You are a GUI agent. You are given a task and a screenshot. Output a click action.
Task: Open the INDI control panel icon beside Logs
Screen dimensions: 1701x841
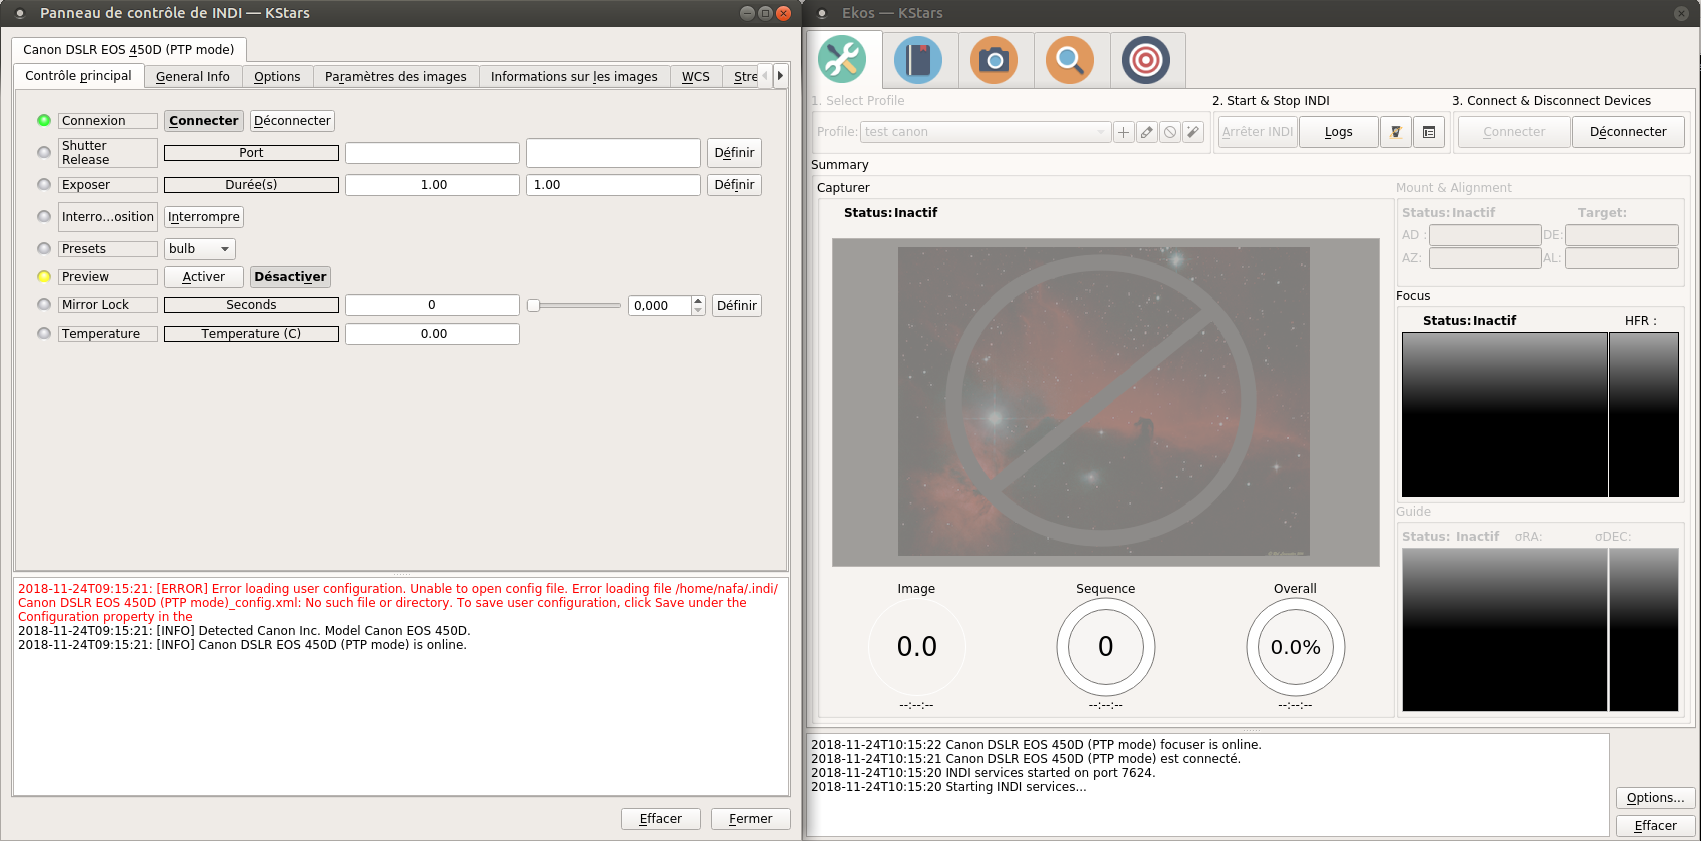coord(1396,132)
